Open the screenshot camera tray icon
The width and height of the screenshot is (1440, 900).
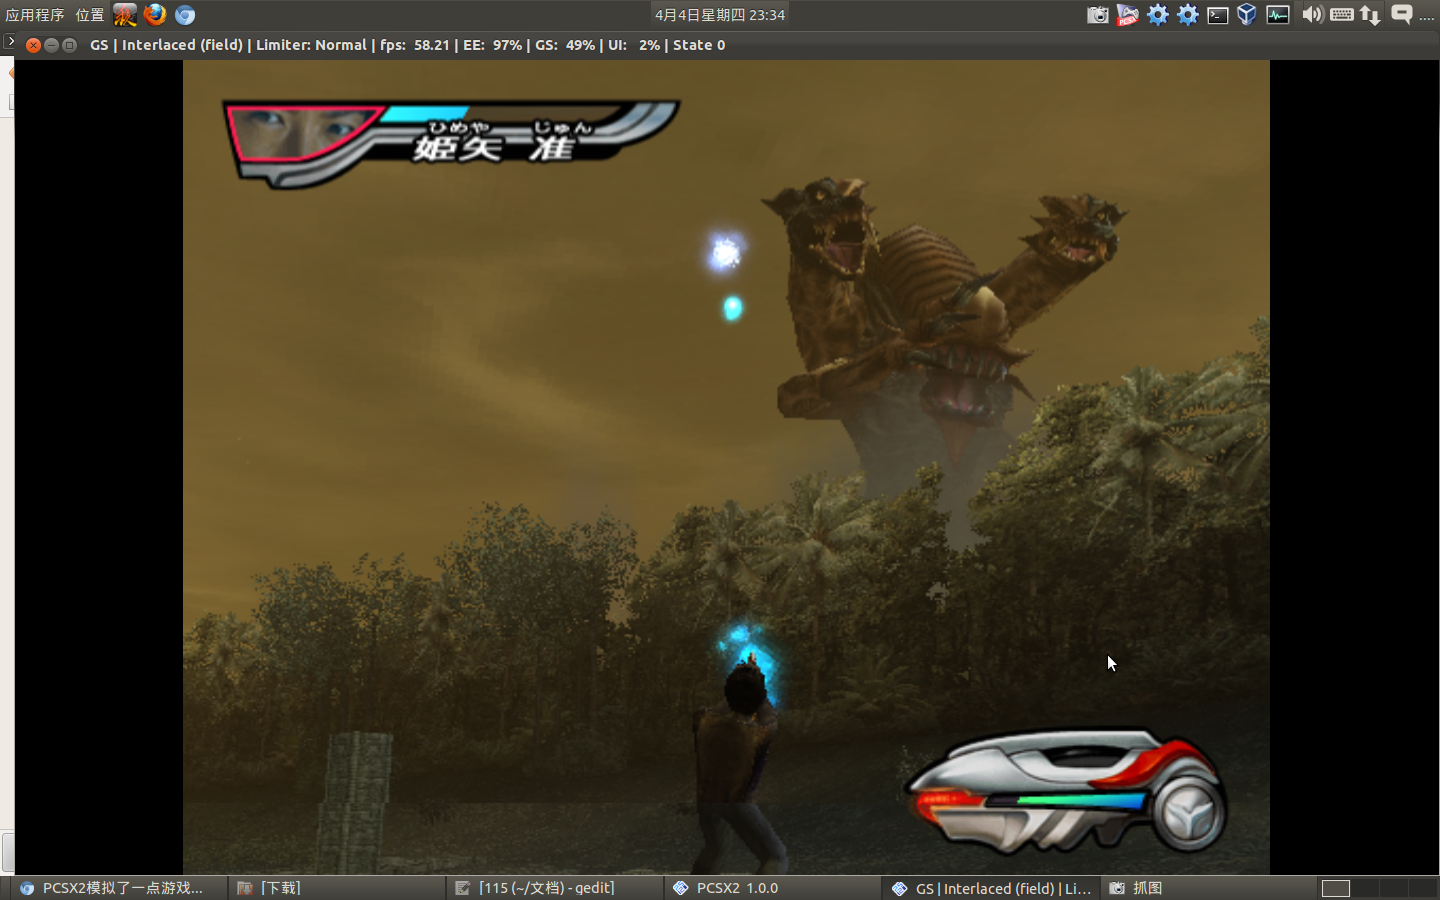(1098, 15)
